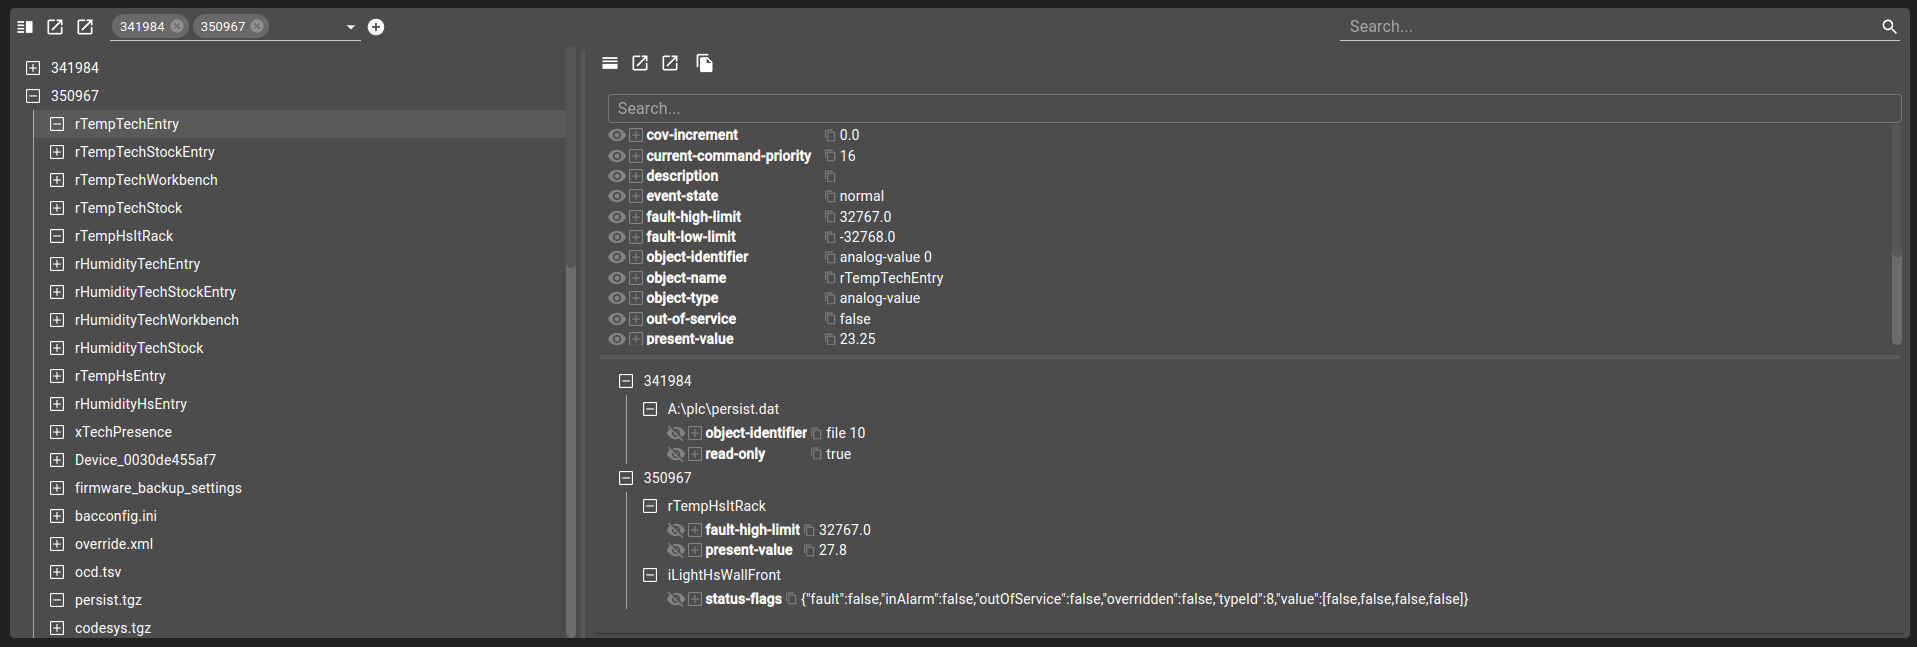
Task: Click the add device plus circle icon
Action: click(x=376, y=27)
